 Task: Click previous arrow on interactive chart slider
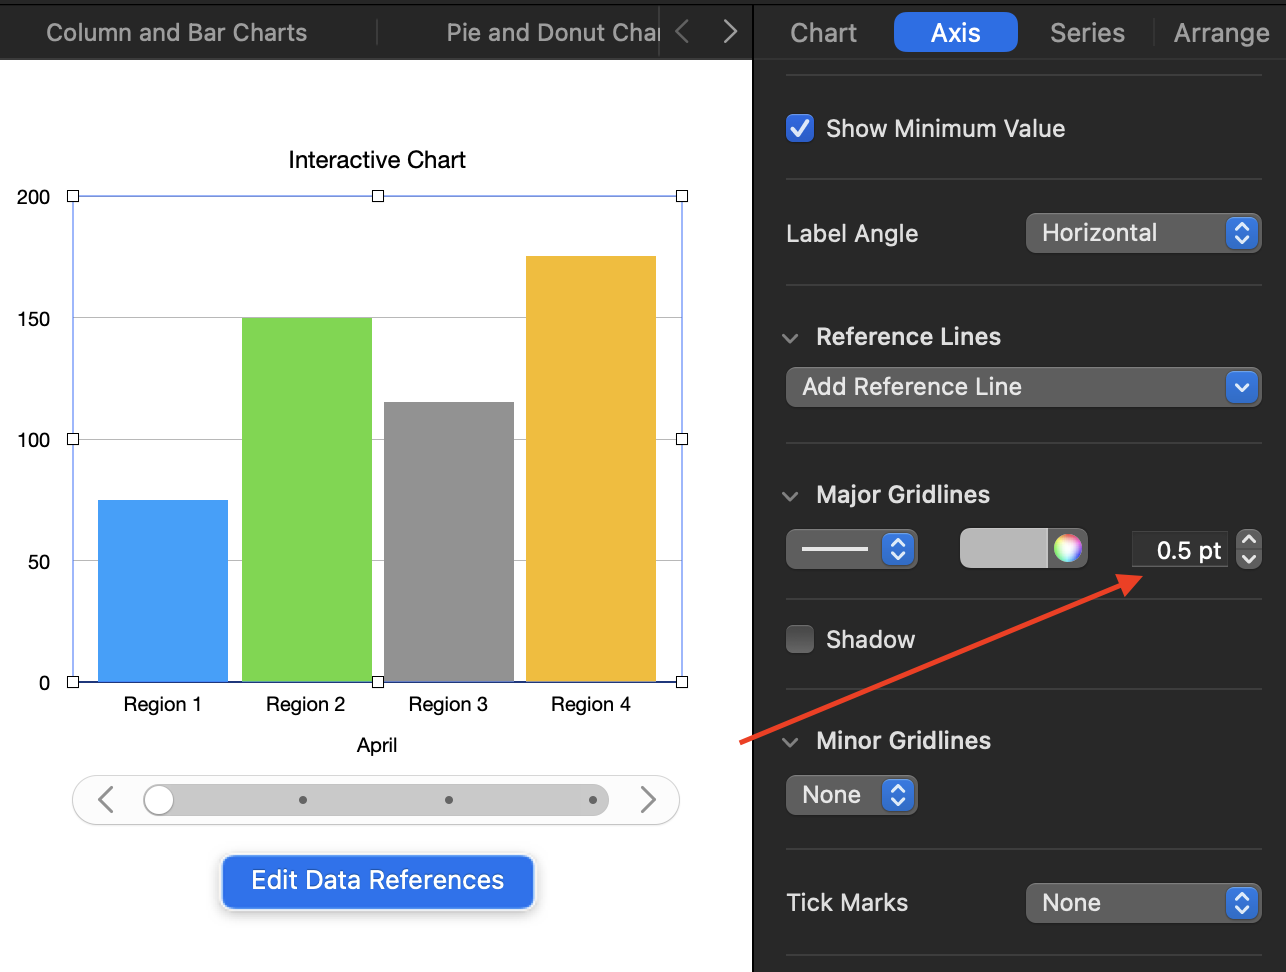107,800
